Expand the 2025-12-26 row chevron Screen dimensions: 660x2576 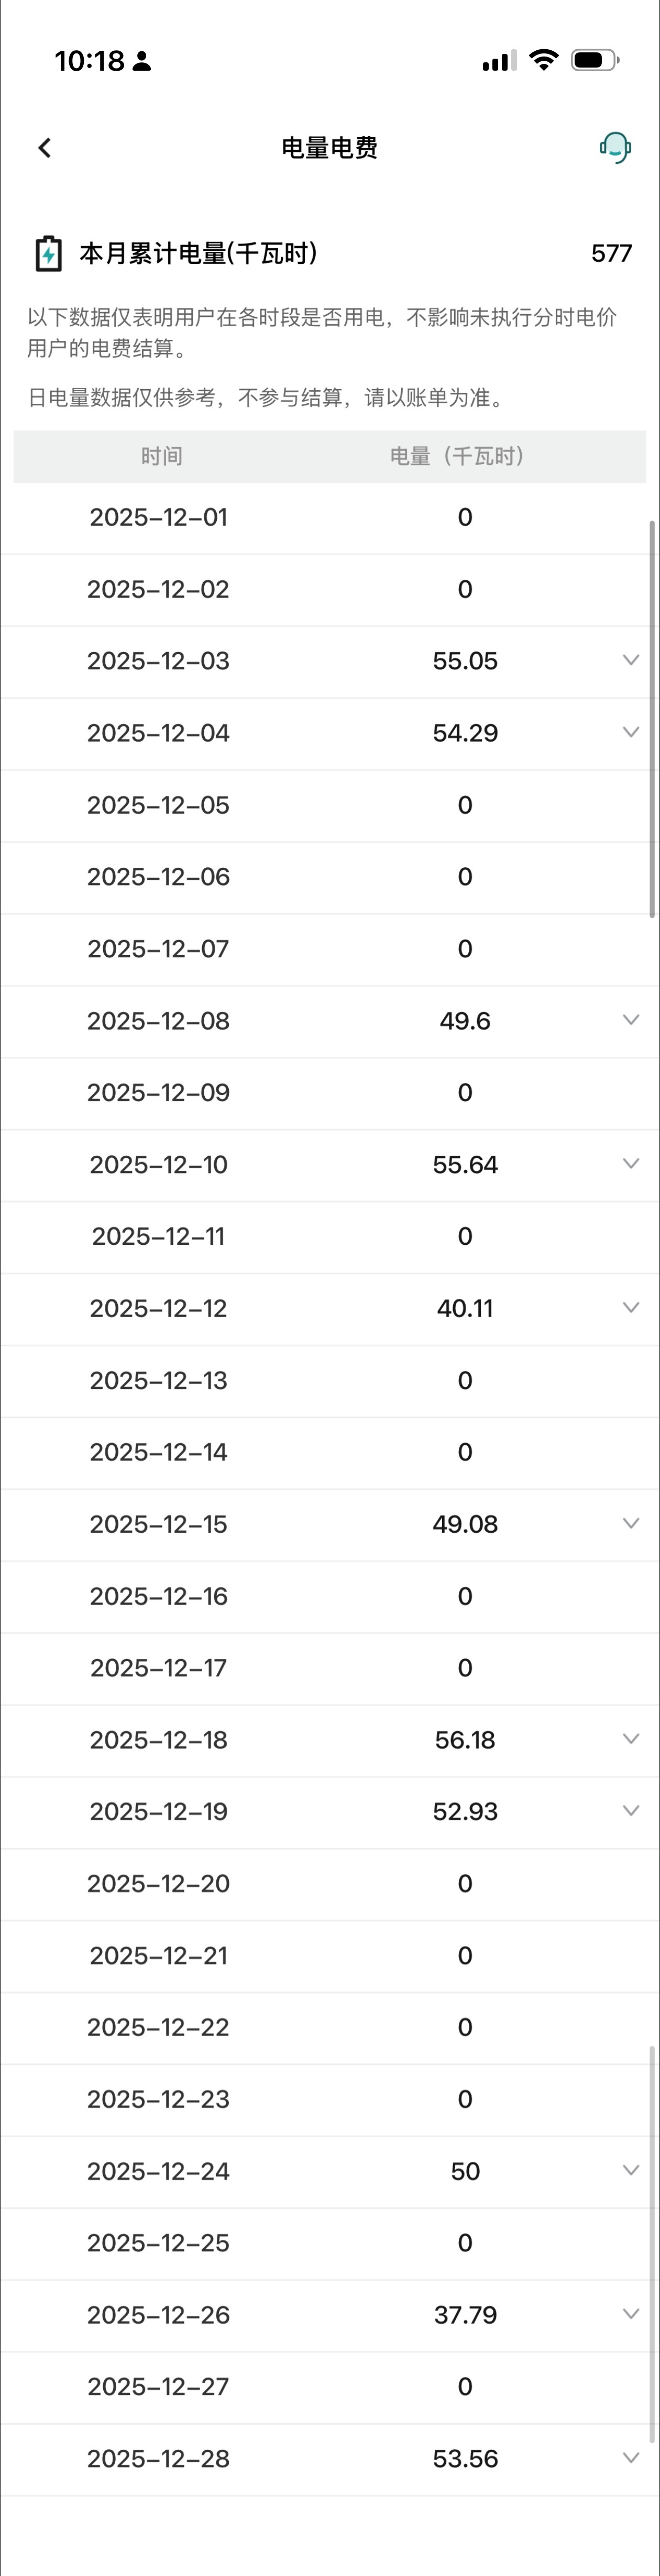pos(630,2314)
